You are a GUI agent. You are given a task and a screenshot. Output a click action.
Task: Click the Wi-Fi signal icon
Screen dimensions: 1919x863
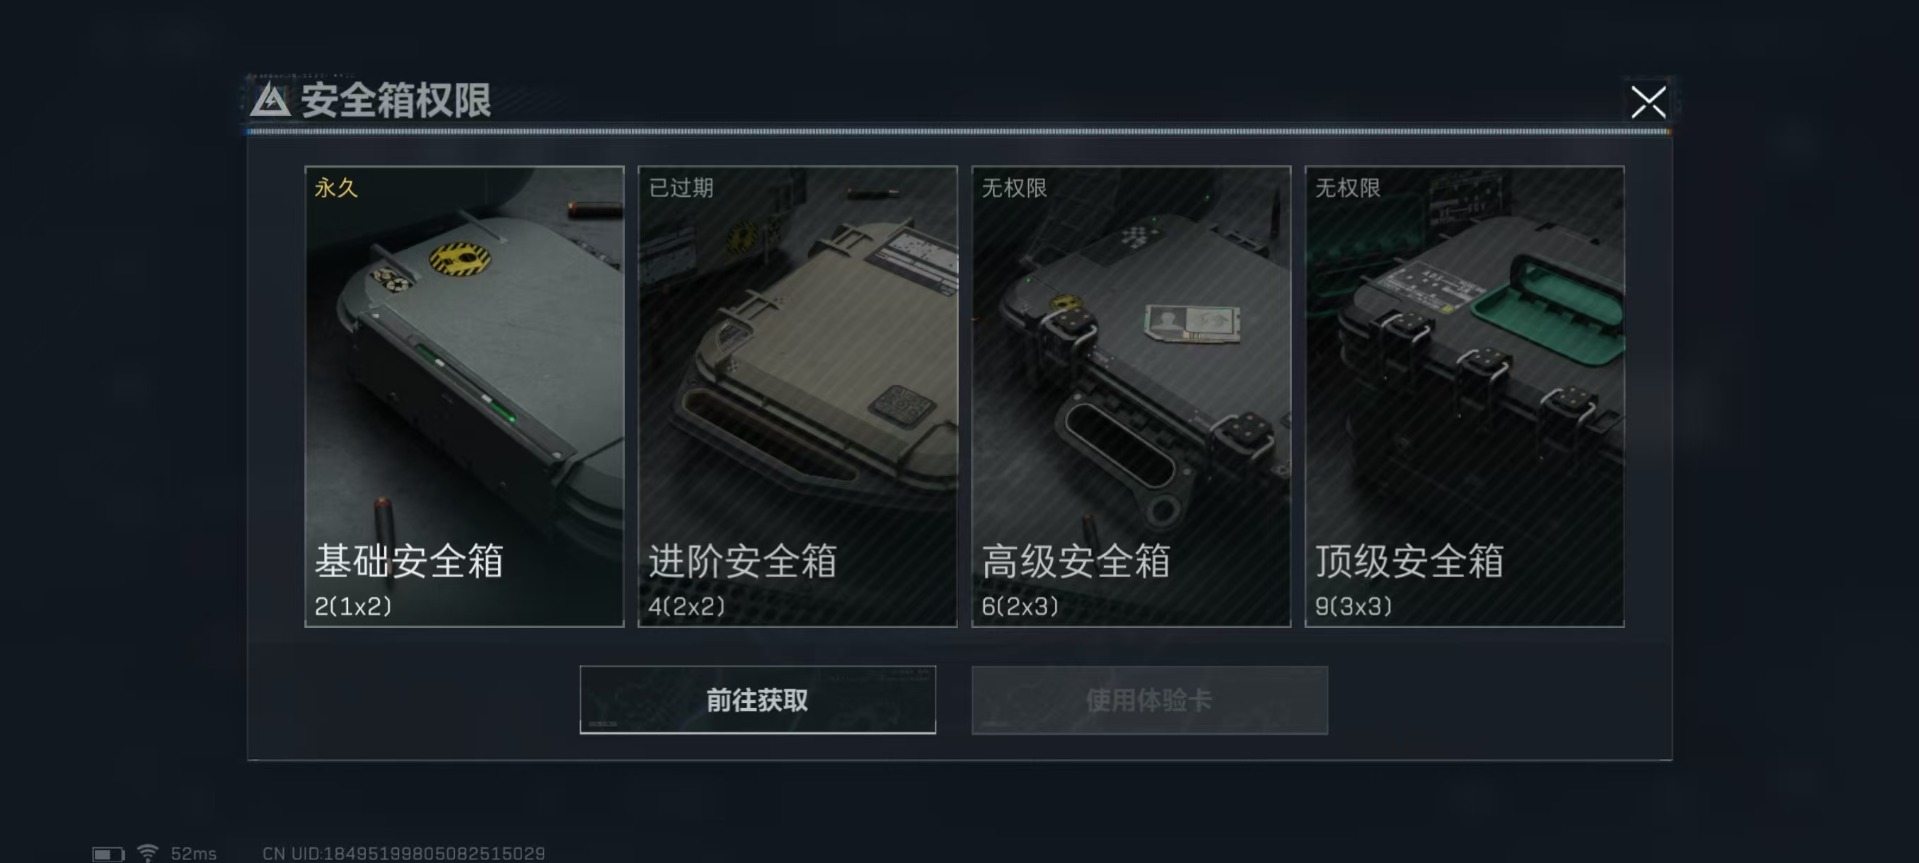(x=148, y=853)
